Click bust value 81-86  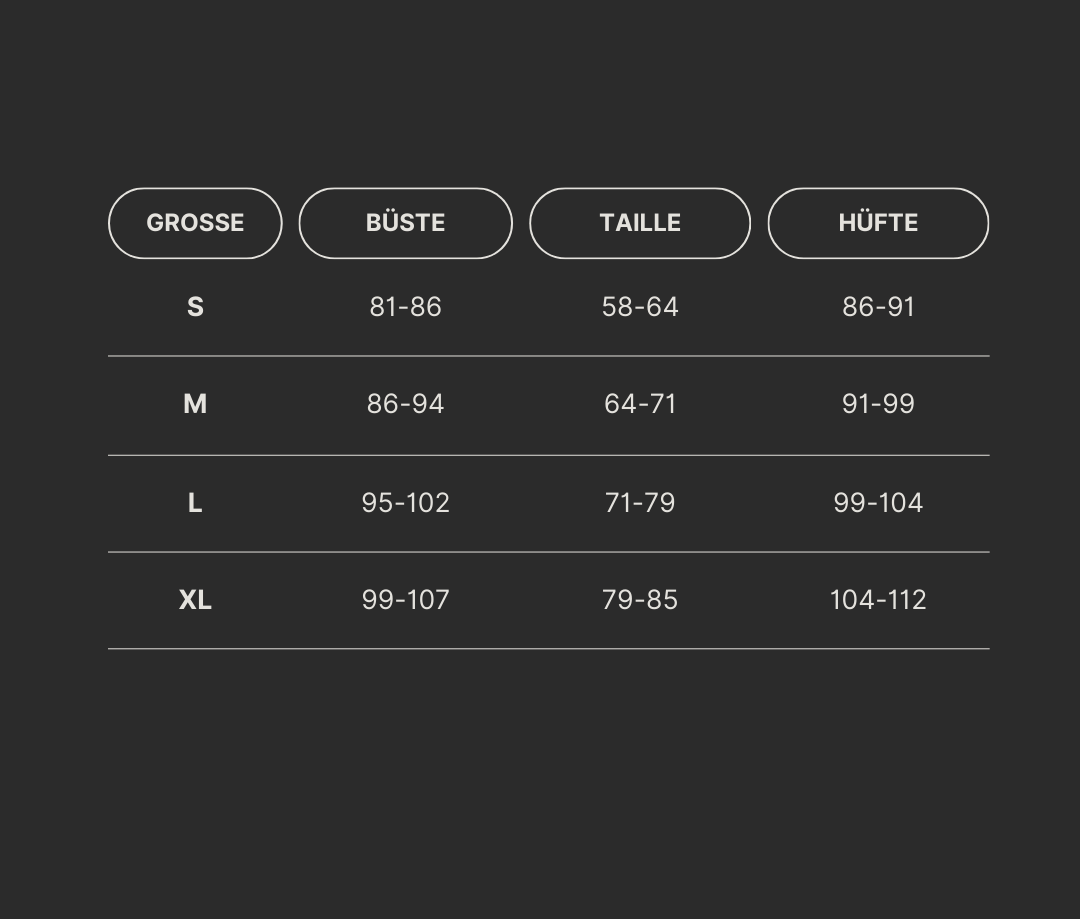(x=405, y=307)
